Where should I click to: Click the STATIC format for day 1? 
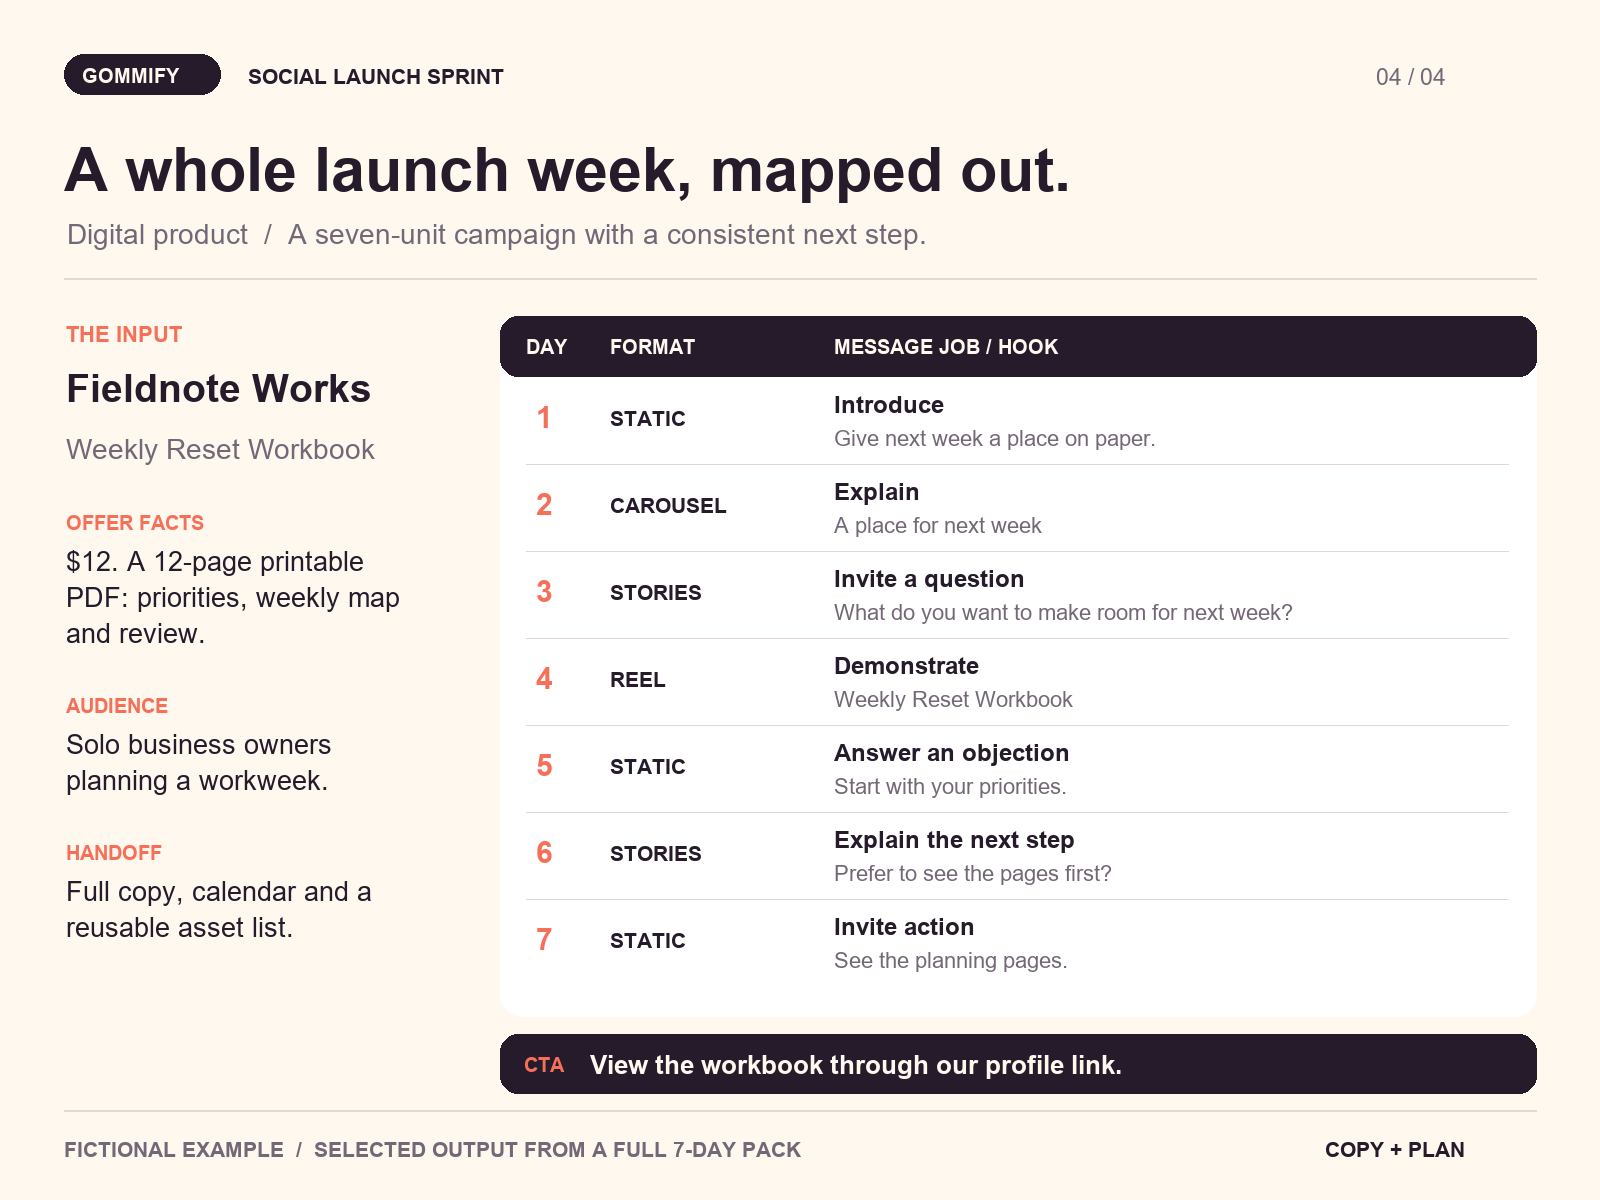pyautogui.click(x=648, y=419)
